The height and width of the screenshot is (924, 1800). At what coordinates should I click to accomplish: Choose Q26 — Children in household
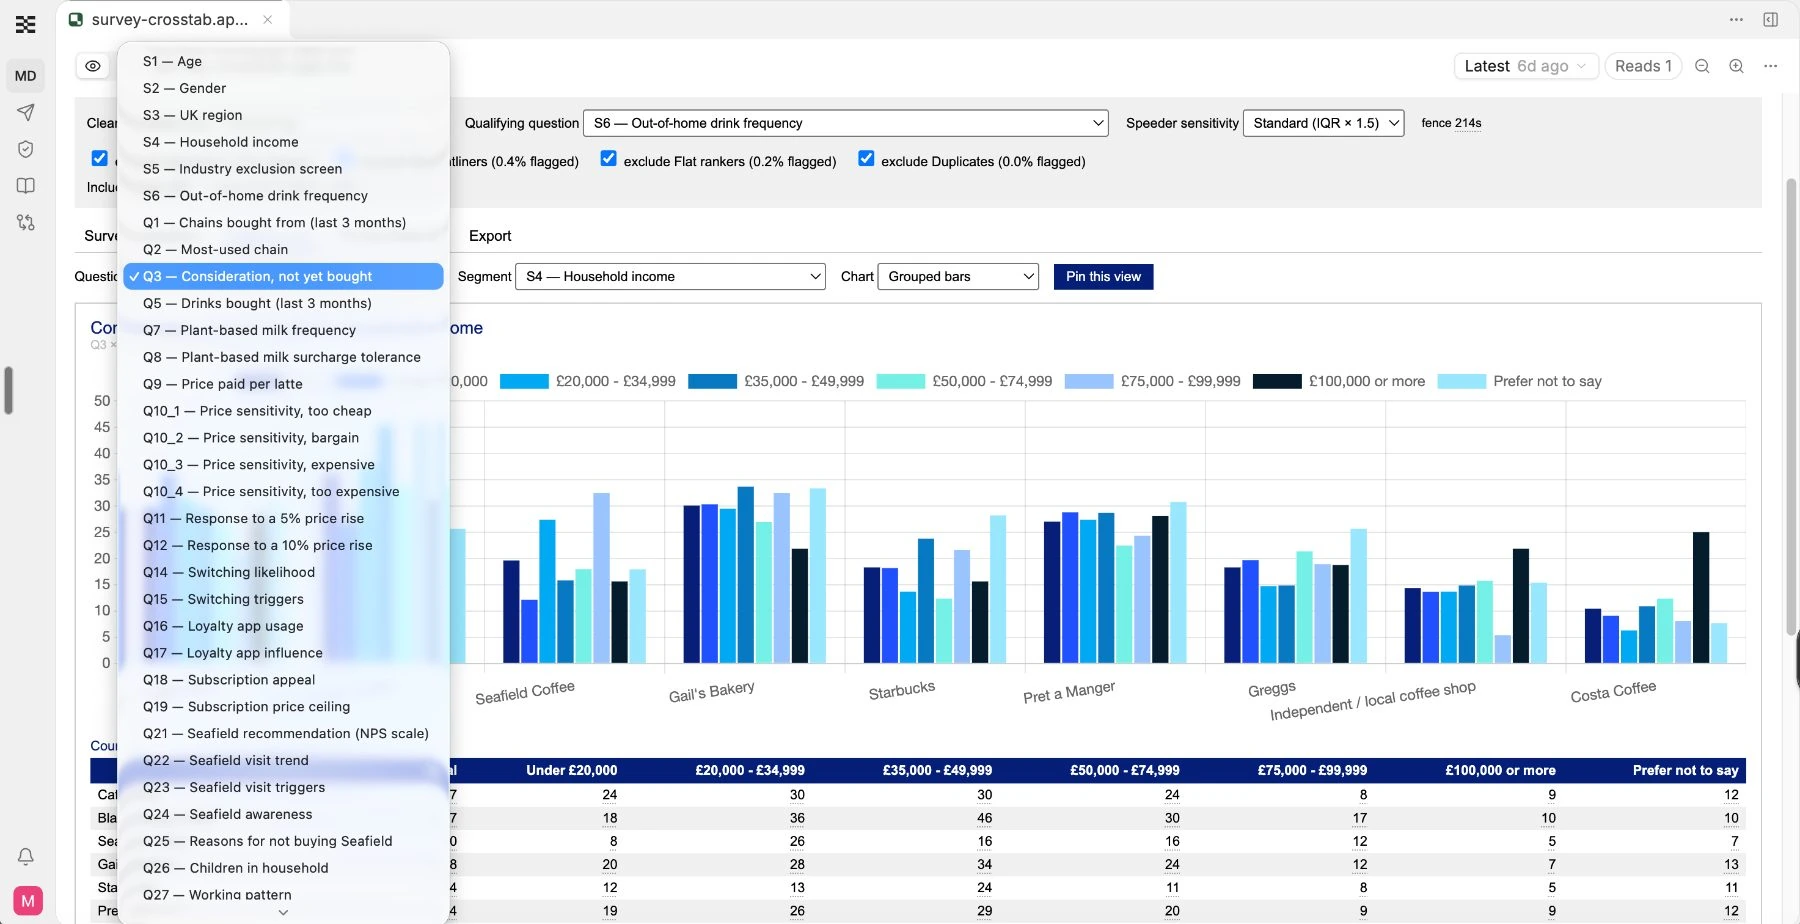point(283,868)
